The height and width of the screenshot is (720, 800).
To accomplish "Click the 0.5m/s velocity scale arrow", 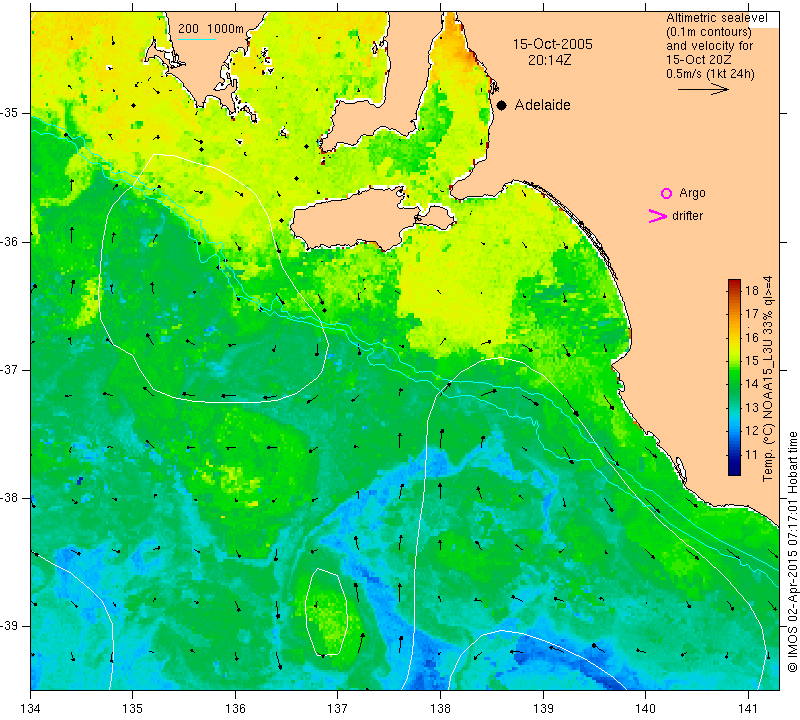I will click(703, 89).
